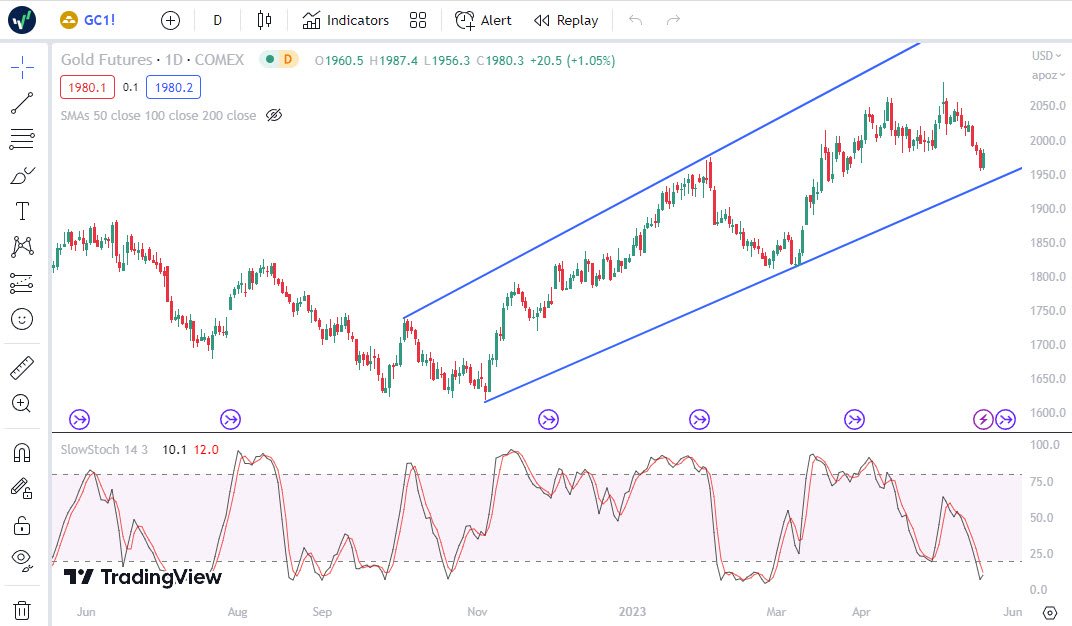Toggle hide all drawings eye icon
1072x626 pixels.
22,558
